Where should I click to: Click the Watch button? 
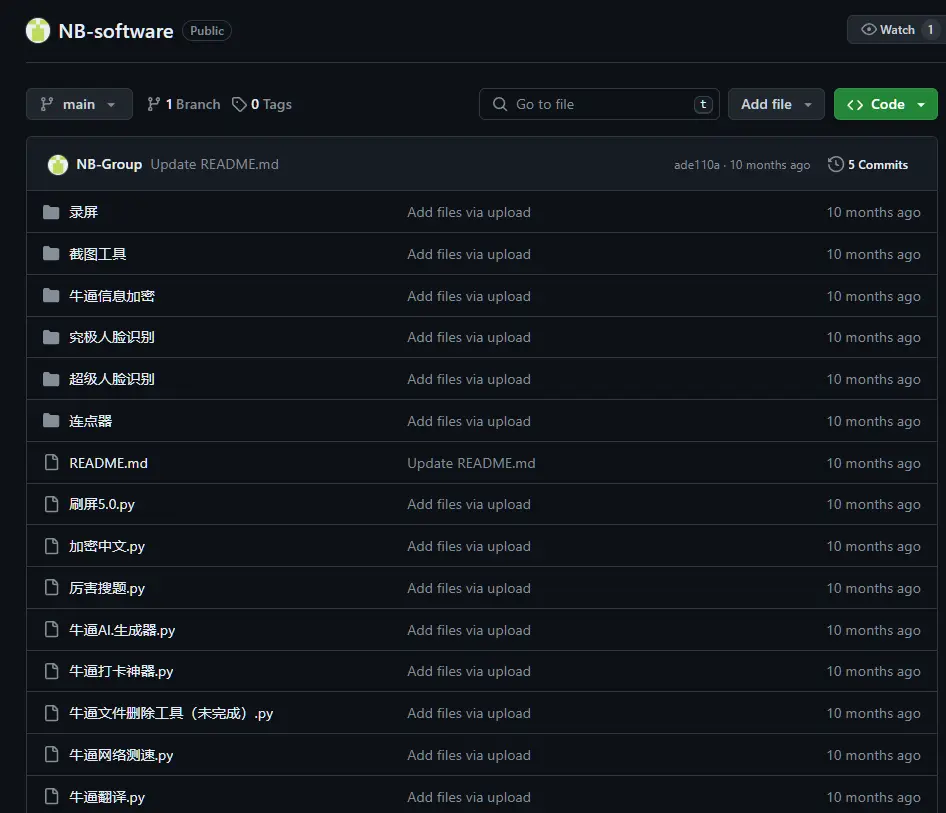(x=896, y=30)
